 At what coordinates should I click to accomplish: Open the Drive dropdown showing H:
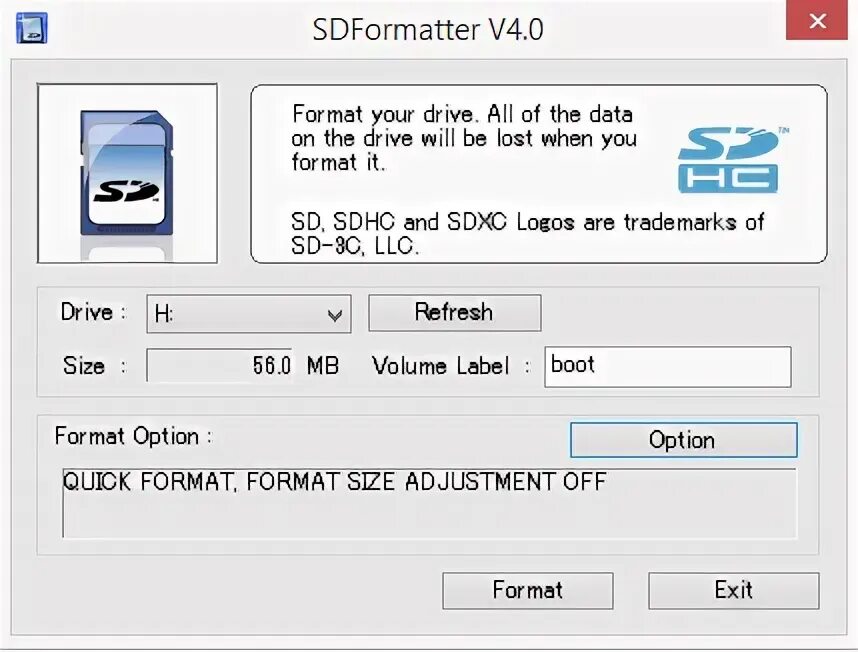pyautogui.click(x=249, y=314)
